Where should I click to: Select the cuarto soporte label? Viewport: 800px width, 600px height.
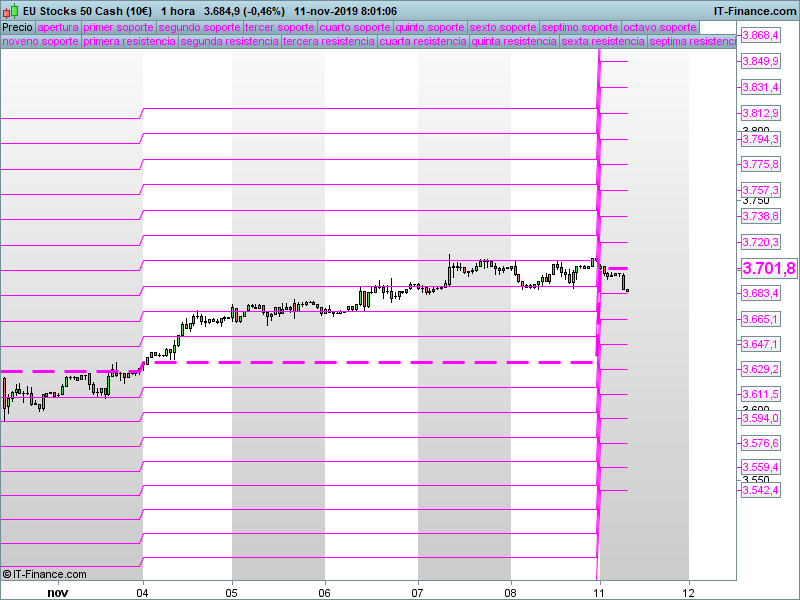(355, 27)
